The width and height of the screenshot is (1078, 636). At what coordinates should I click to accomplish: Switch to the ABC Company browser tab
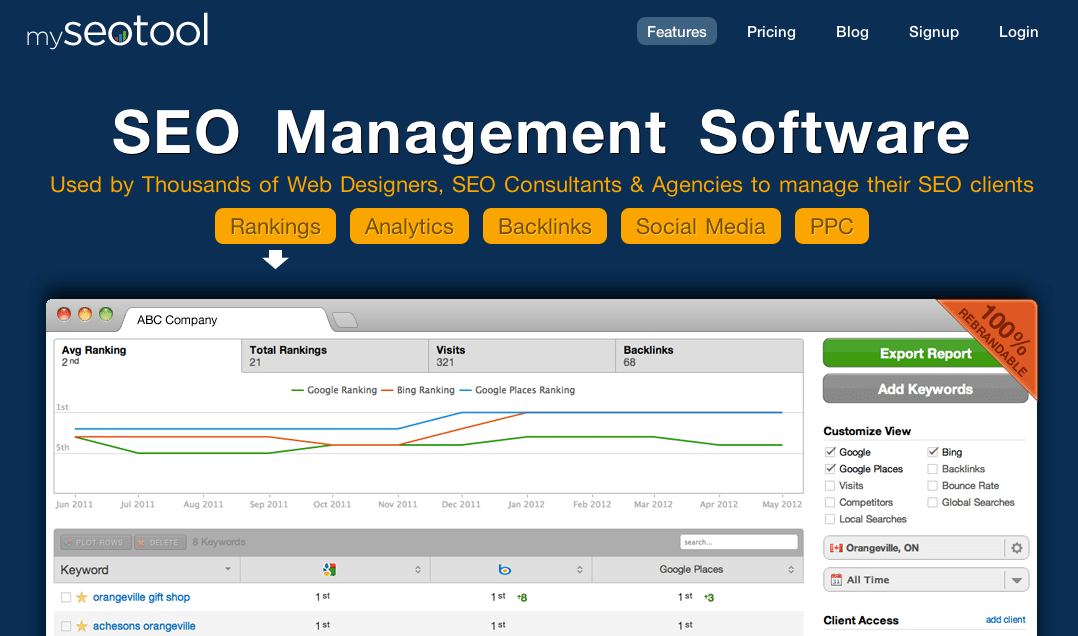tap(225, 320)
